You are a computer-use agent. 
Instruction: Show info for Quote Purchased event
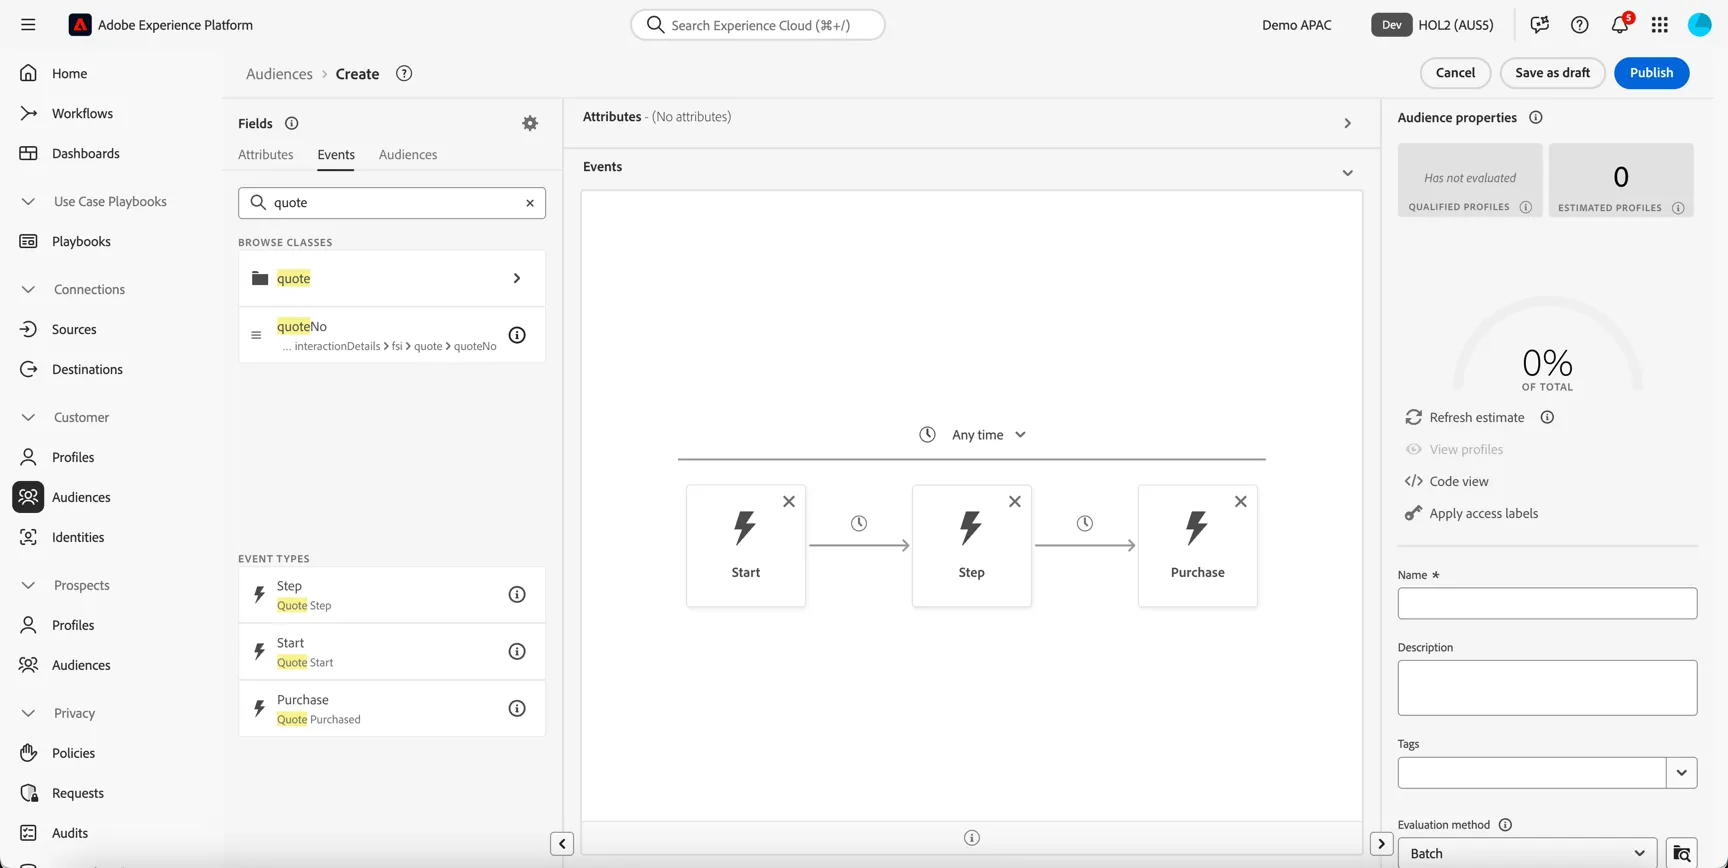[517, 709]
